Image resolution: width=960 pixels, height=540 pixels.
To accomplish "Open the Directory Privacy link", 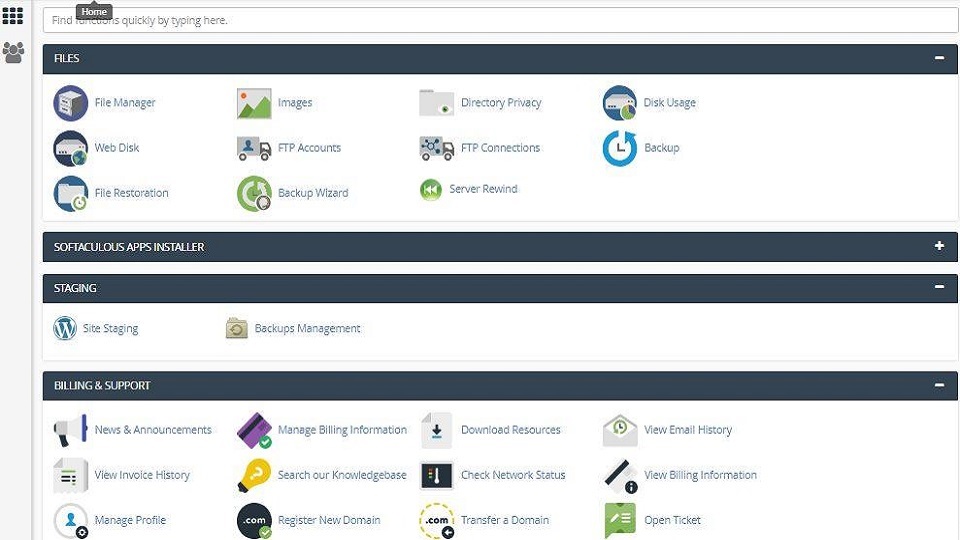I will click(501, 103).
